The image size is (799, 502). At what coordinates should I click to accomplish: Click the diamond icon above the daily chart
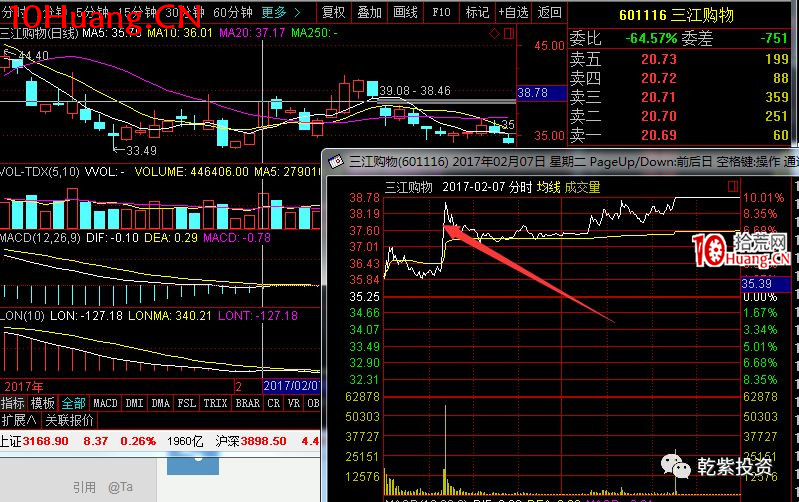point(494,34)
